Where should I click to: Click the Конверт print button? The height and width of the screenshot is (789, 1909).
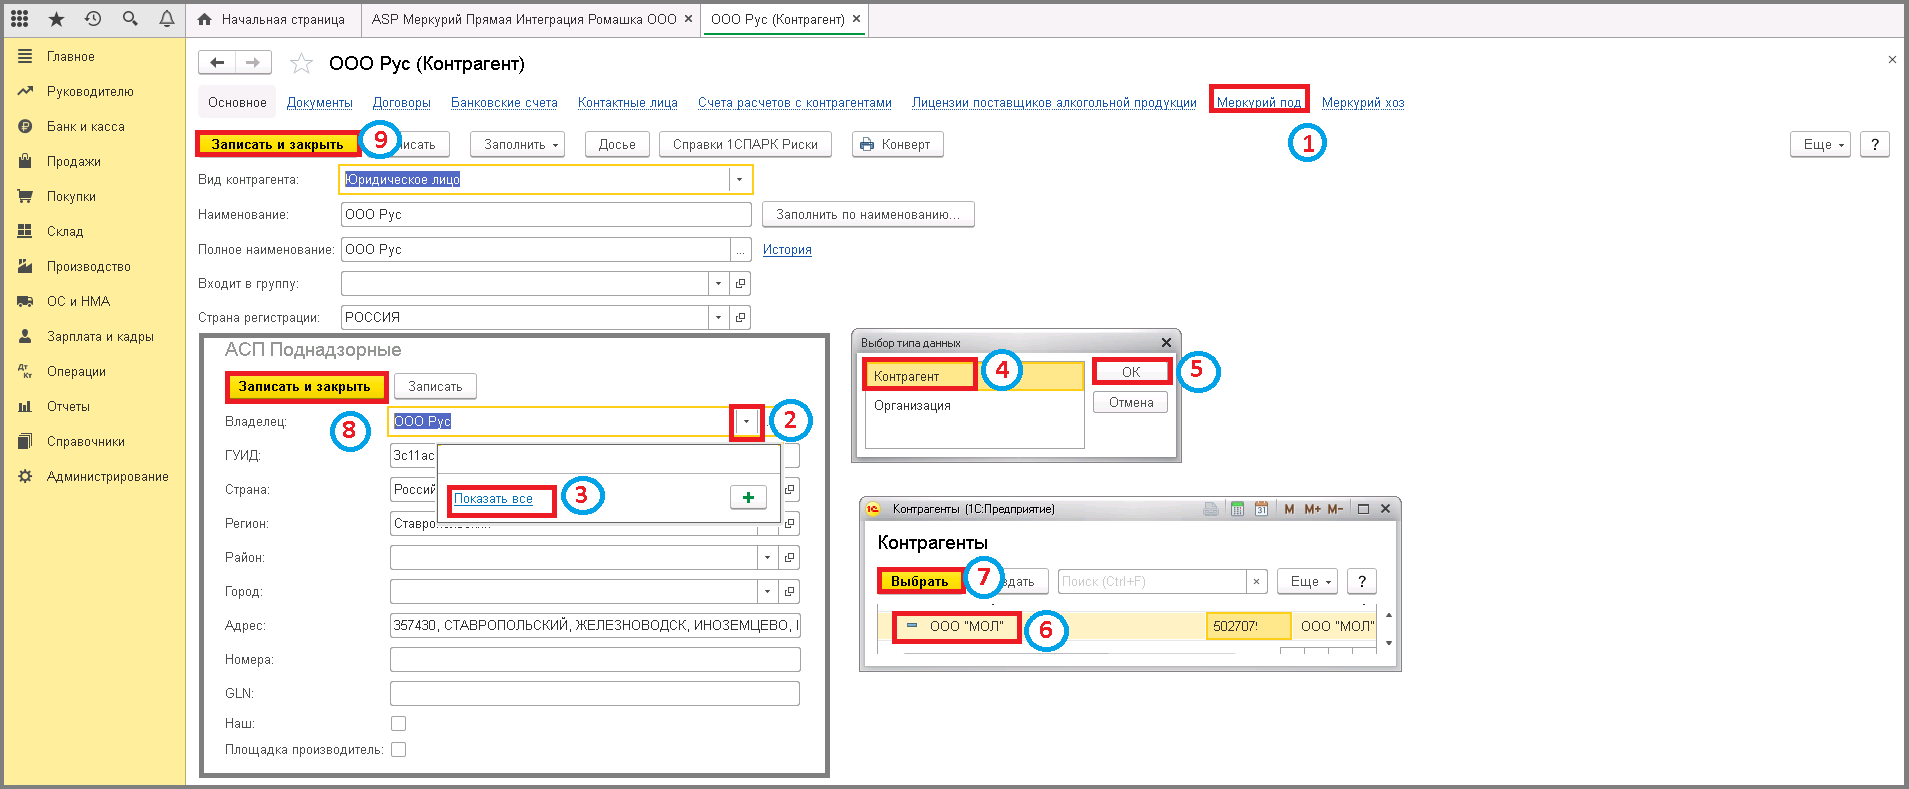click(897, 144)
